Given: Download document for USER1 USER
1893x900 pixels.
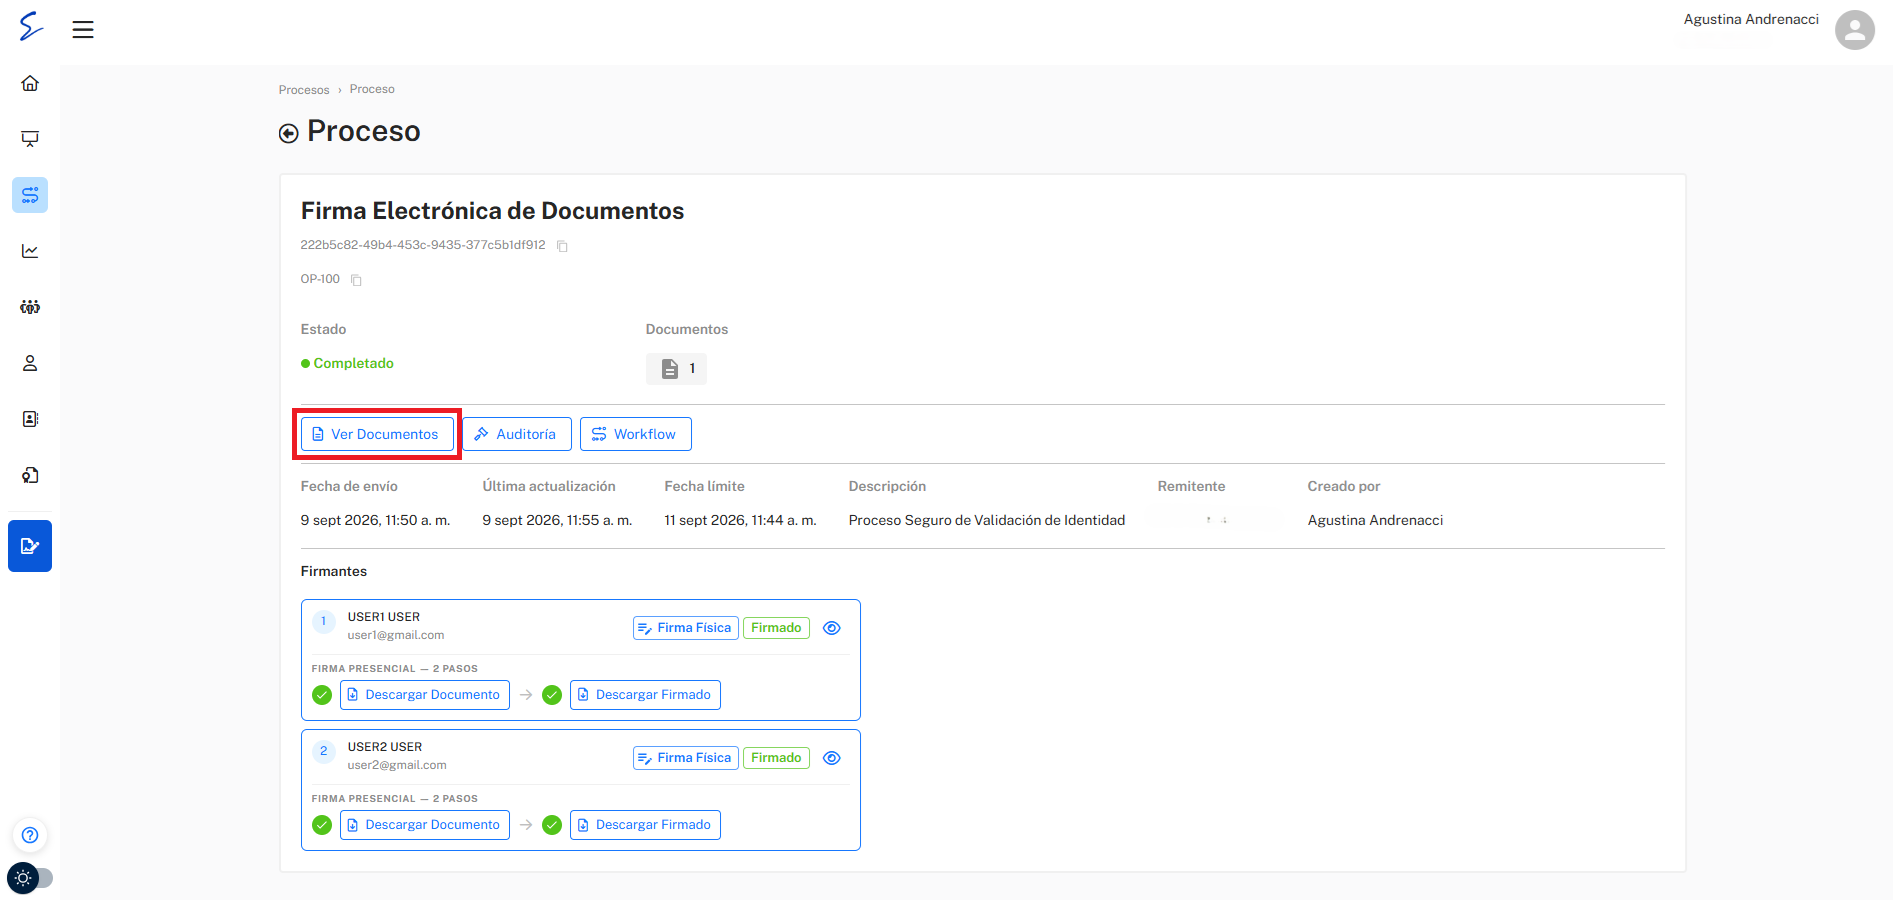Looking at the screenshot, I should pos(425,695).
